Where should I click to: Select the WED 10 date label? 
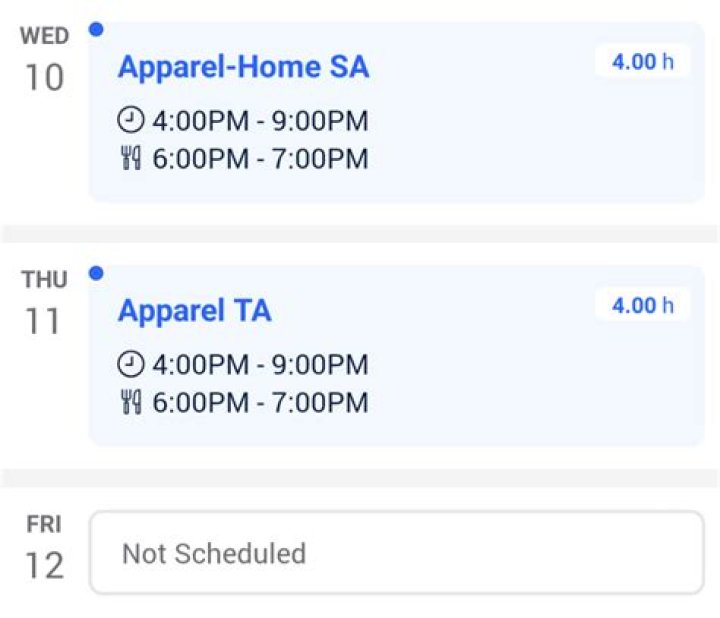point(44,60)
